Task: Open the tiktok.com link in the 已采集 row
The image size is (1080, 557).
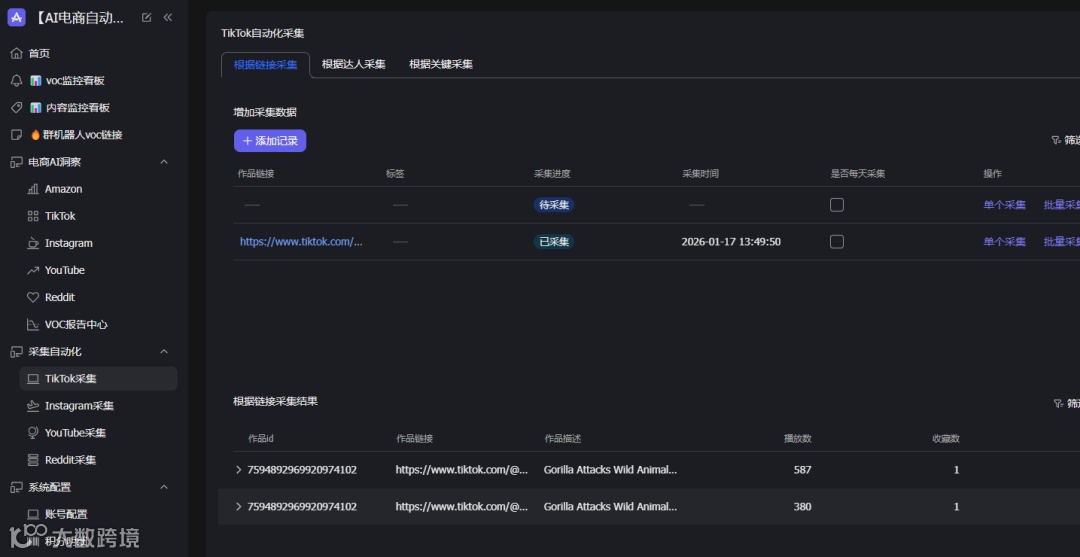Action: pos(301,242)
